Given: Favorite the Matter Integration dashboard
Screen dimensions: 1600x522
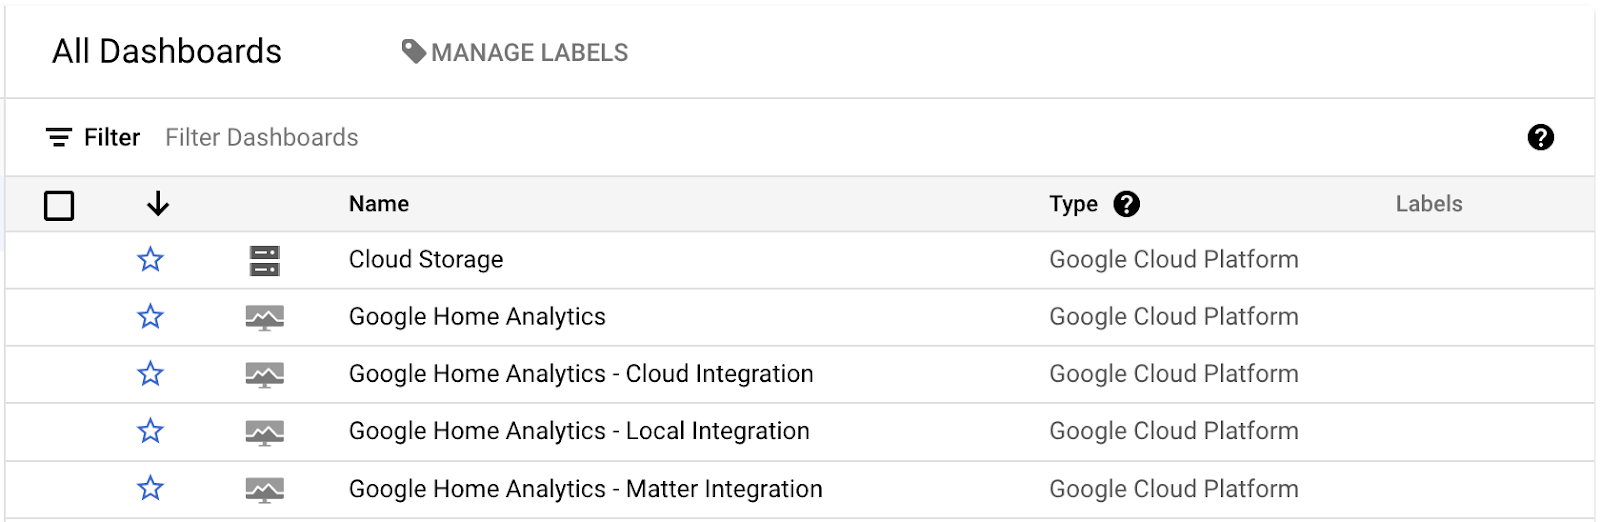Looking at the screenshot, I should pos(150,489).
